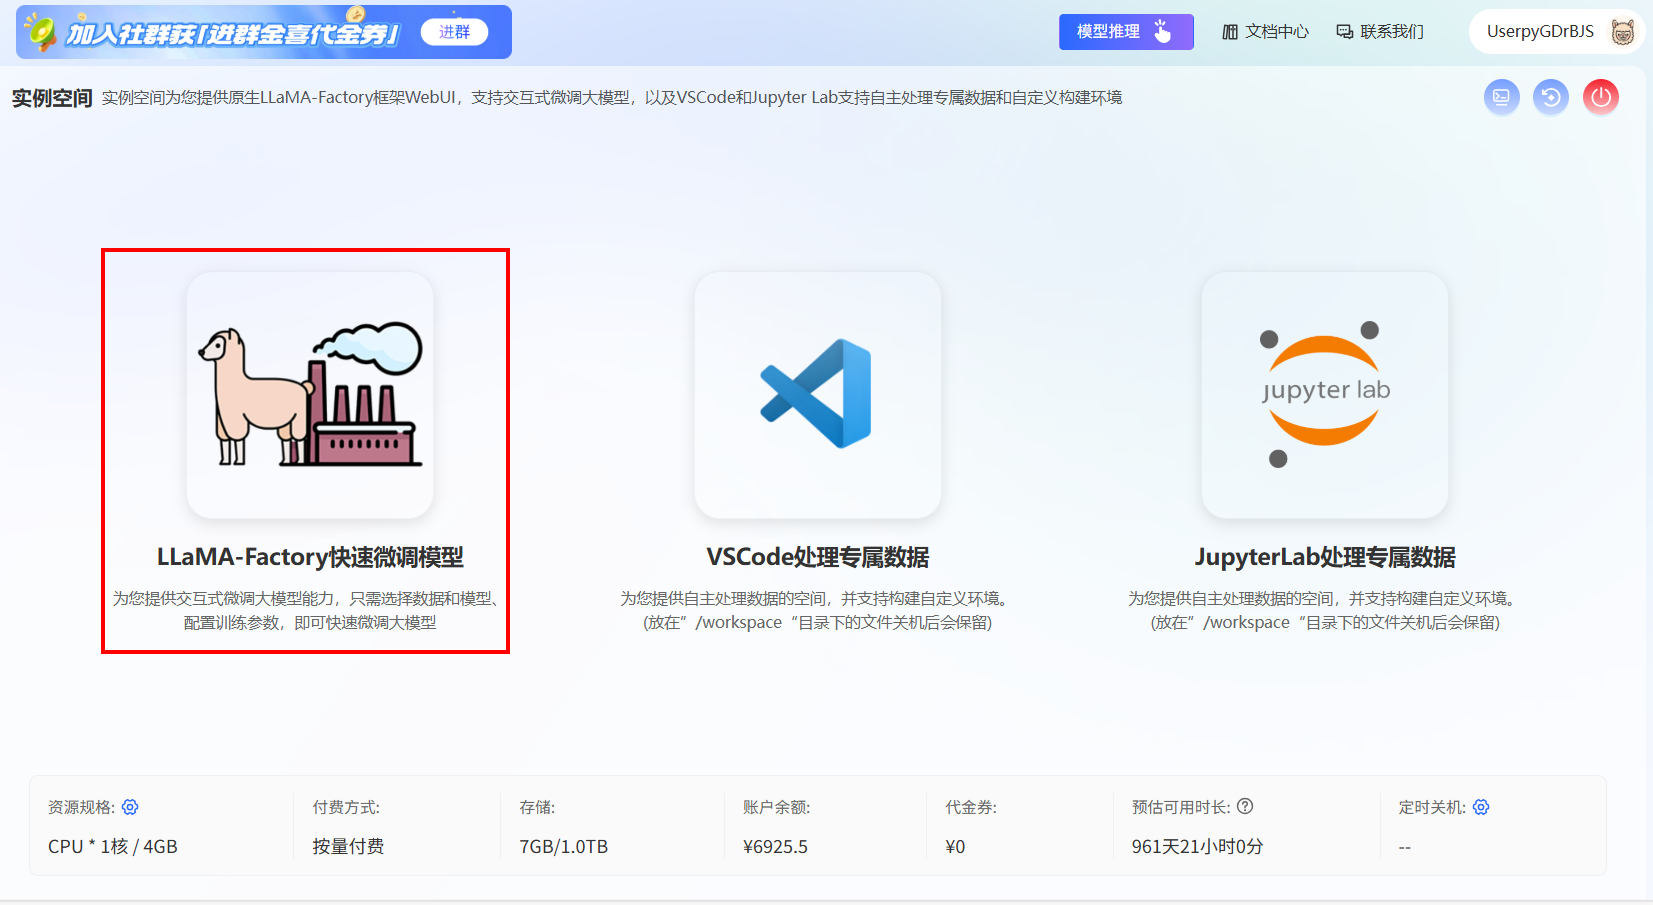Screen dimensions: 1653x905
Task: Click help icon beside 预估可用时长
Action: tap(1245, 806)
